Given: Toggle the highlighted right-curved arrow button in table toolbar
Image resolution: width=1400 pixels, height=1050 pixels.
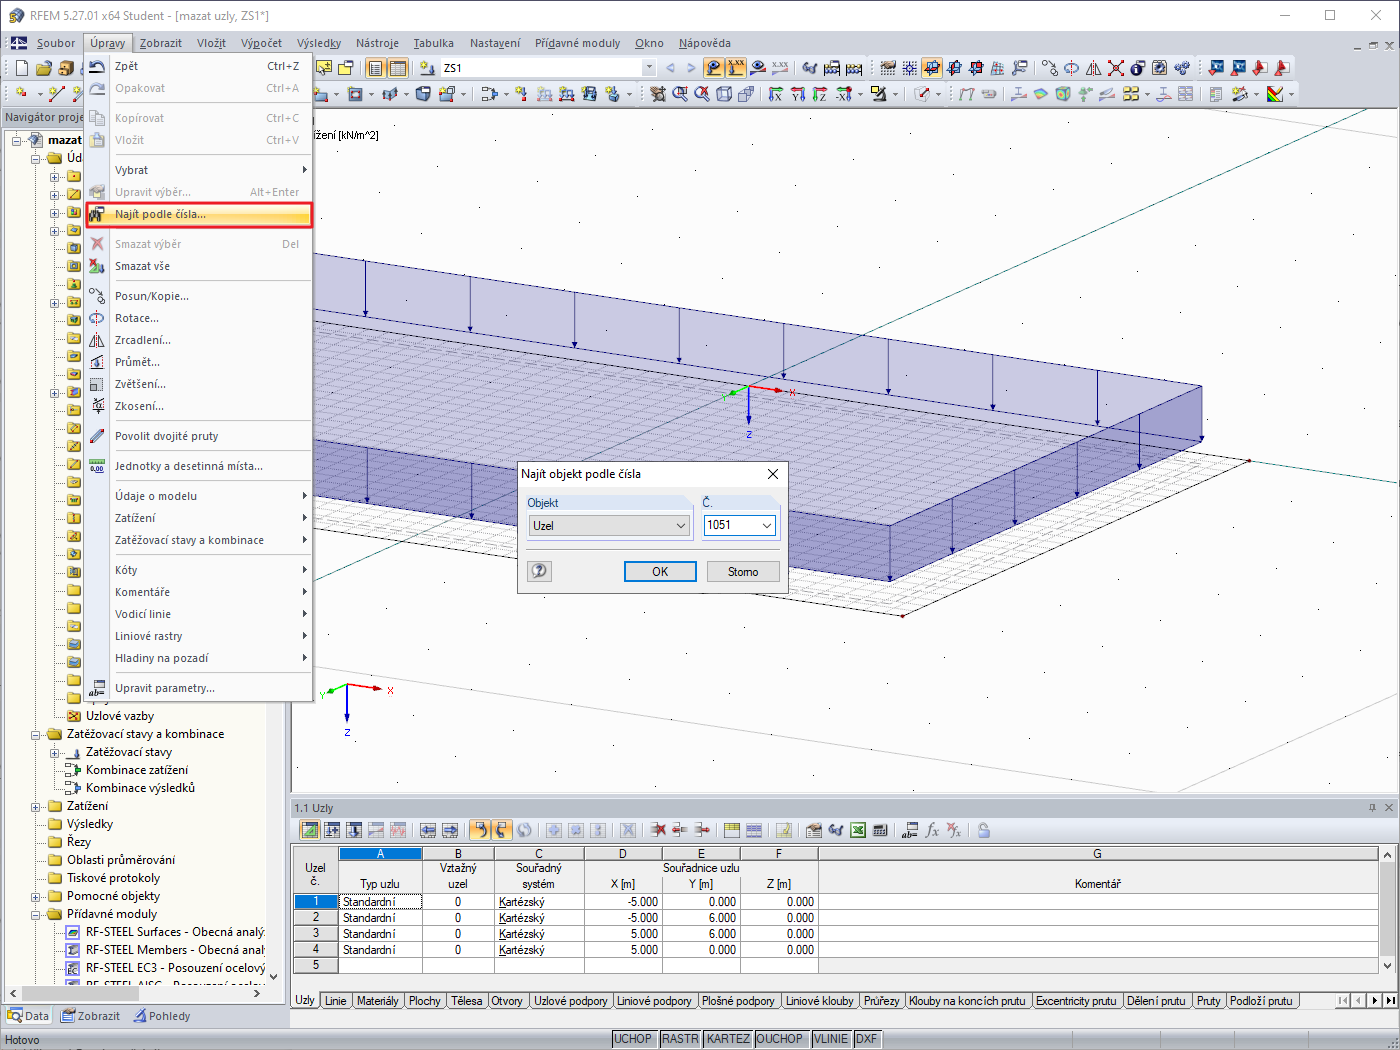Looking at the screenshot, I should [502, 830].
